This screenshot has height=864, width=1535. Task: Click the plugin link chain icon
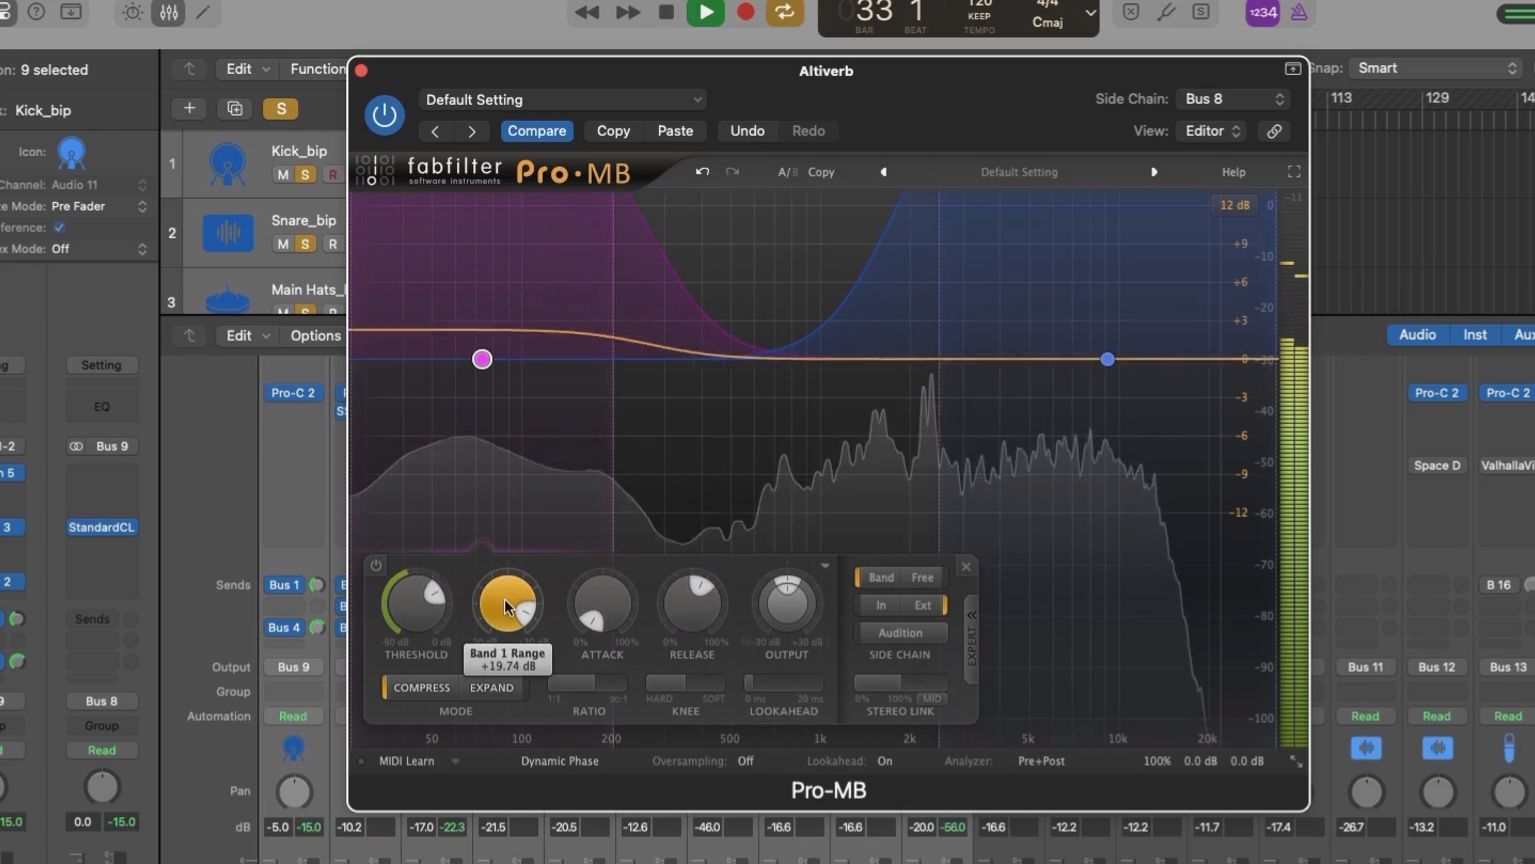[x=1274, y=131]
